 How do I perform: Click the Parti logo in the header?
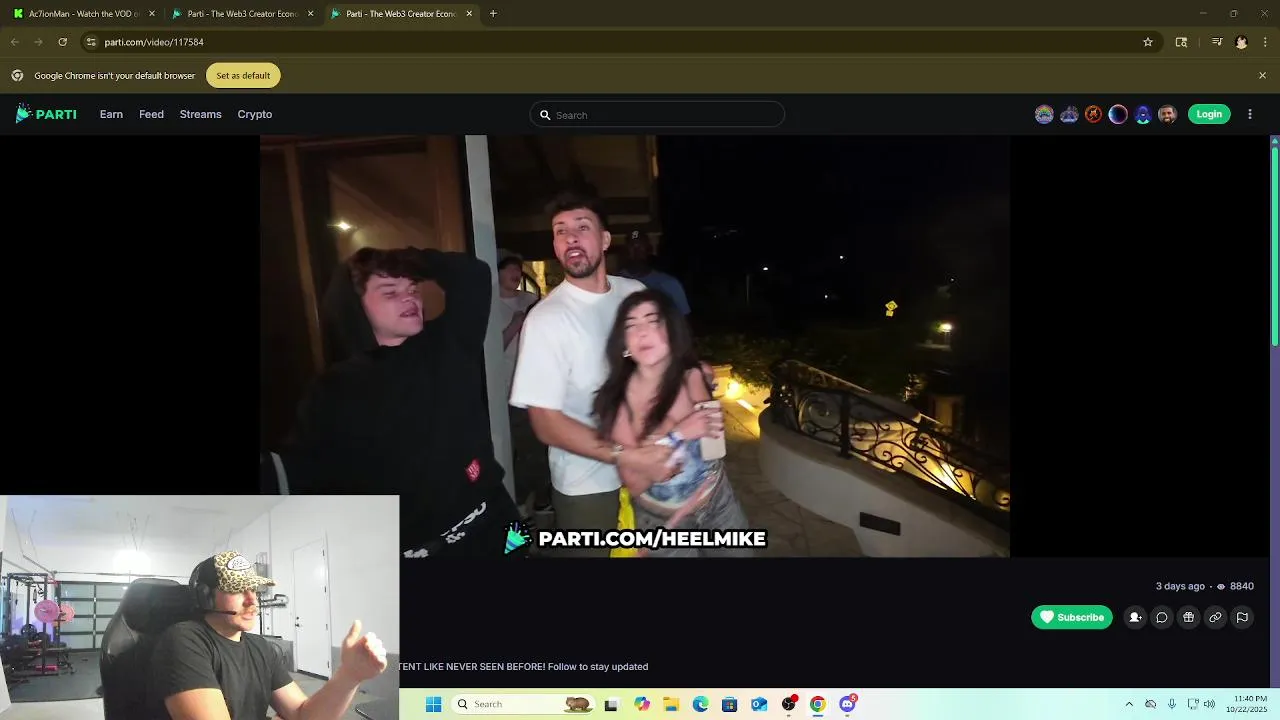(46, 114)
